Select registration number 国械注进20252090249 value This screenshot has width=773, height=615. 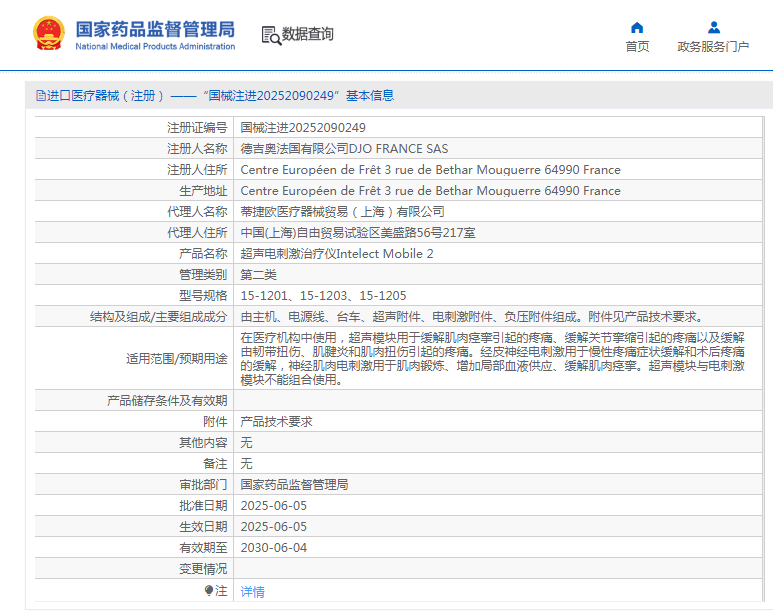303,128
